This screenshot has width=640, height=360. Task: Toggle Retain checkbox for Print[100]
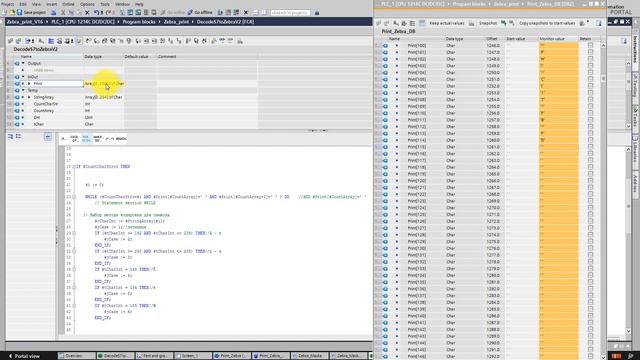click(x=591, y=46)
